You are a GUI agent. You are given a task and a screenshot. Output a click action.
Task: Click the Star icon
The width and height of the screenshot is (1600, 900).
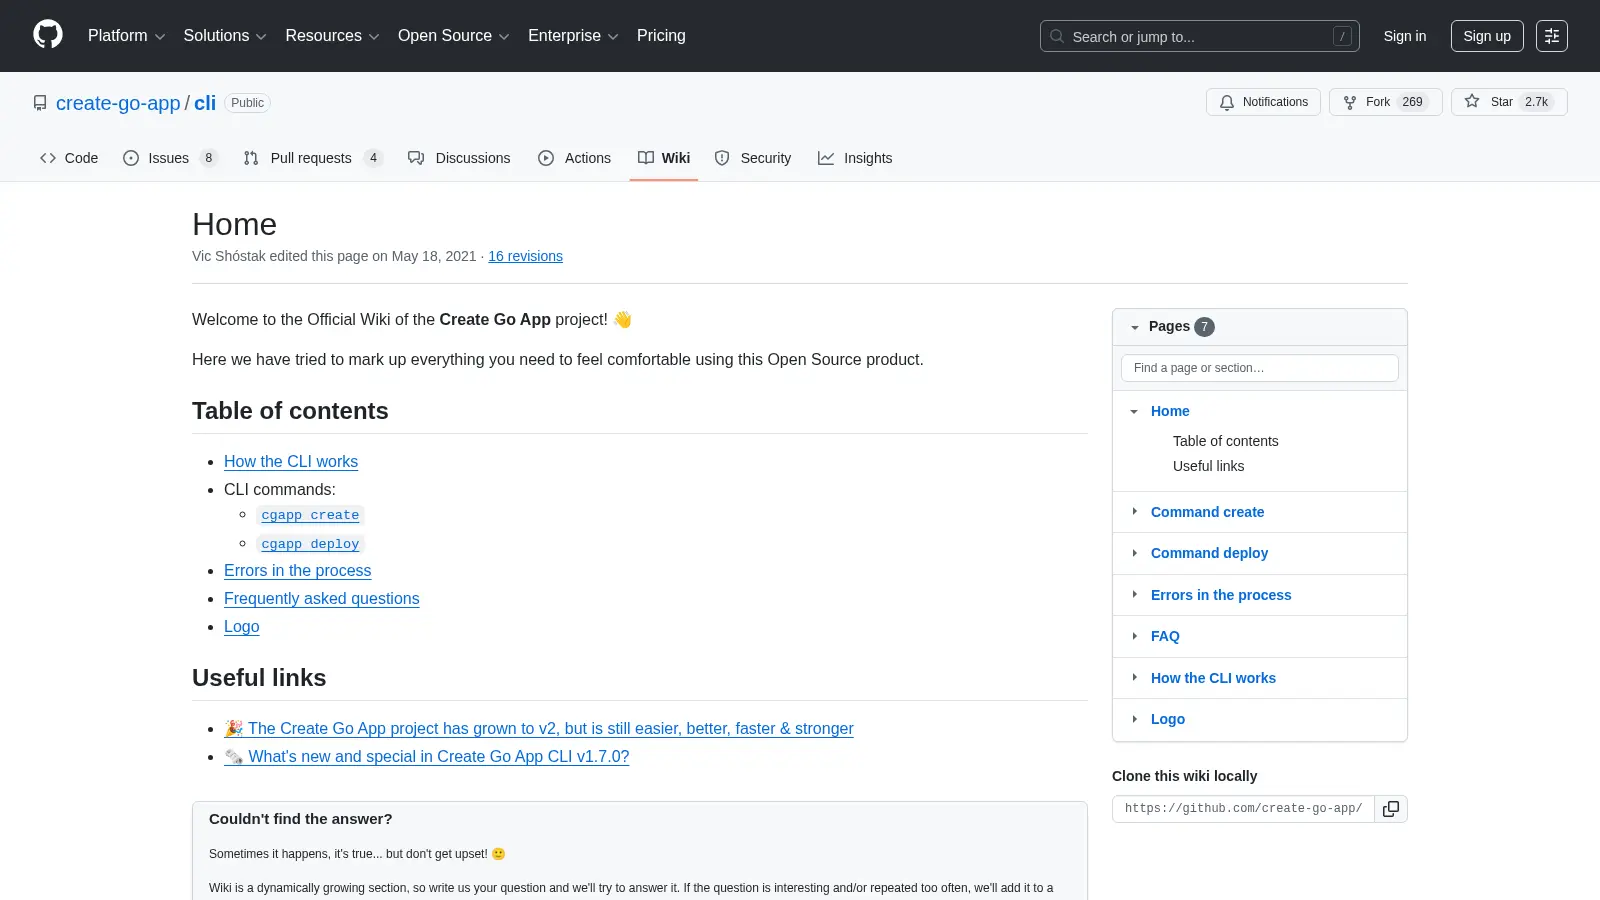click(x=1472, y=102)
